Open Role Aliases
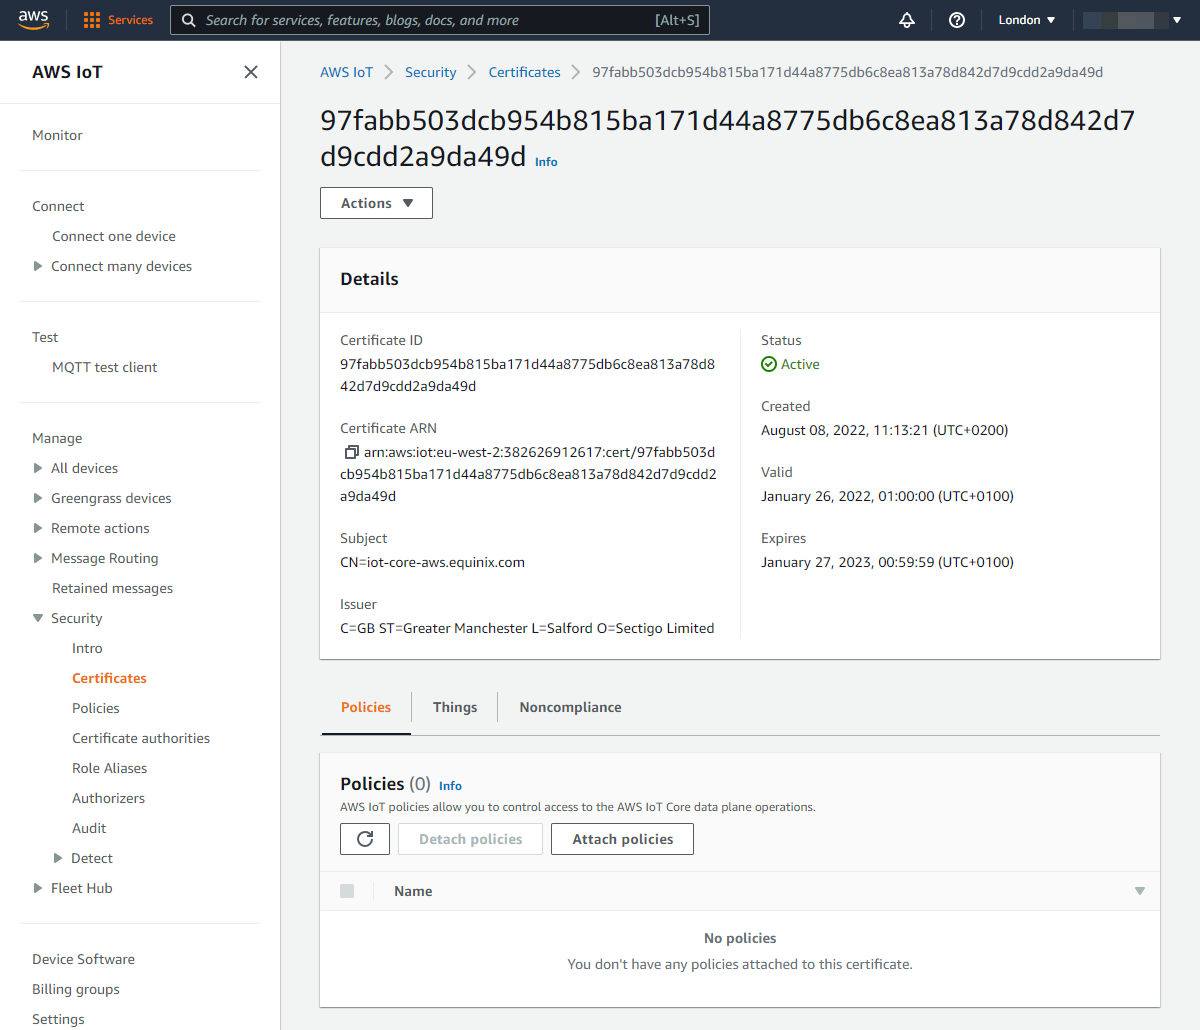The width and height of the screenshot is (1200, 1030). [110, 768]
